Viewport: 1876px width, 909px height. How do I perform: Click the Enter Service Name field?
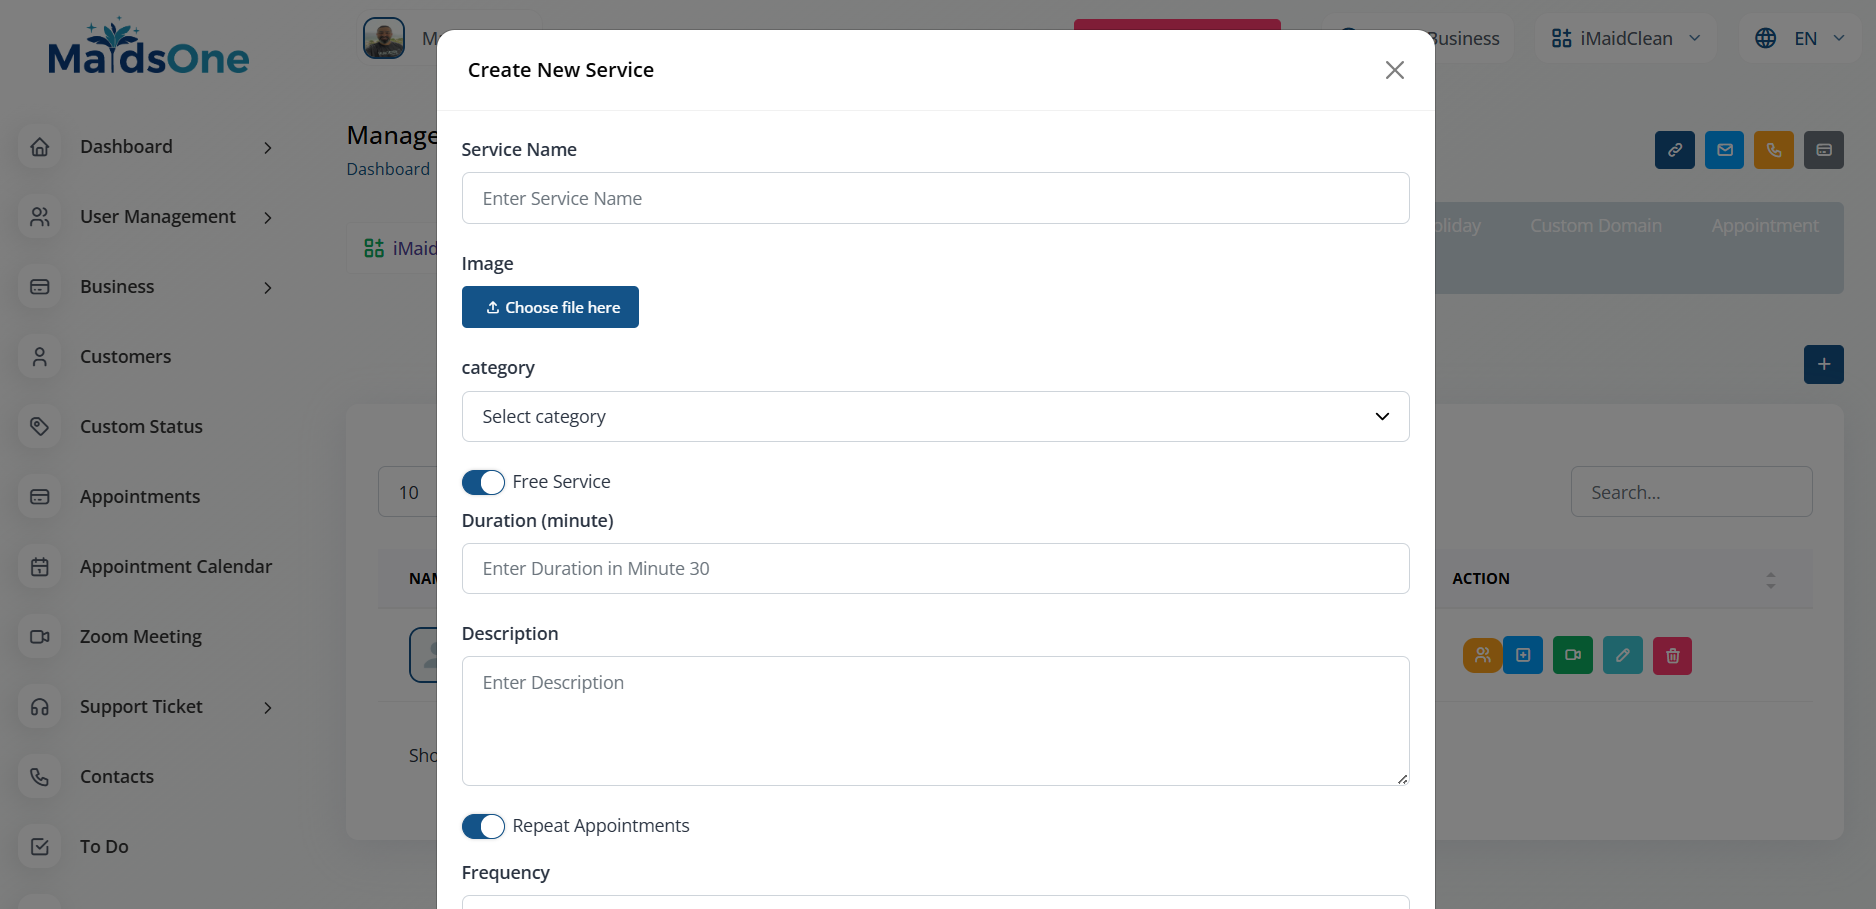pyautogui.click(x=935, y=198)
